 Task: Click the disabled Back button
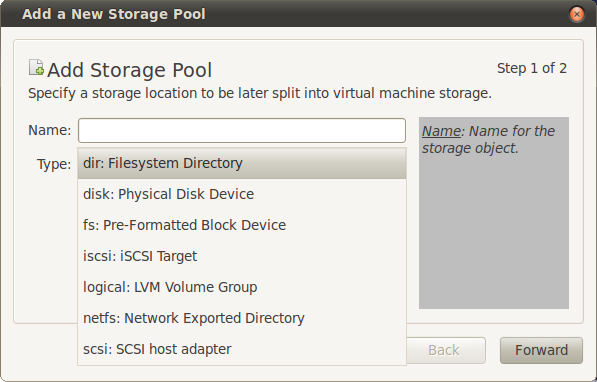click(444, 350)
